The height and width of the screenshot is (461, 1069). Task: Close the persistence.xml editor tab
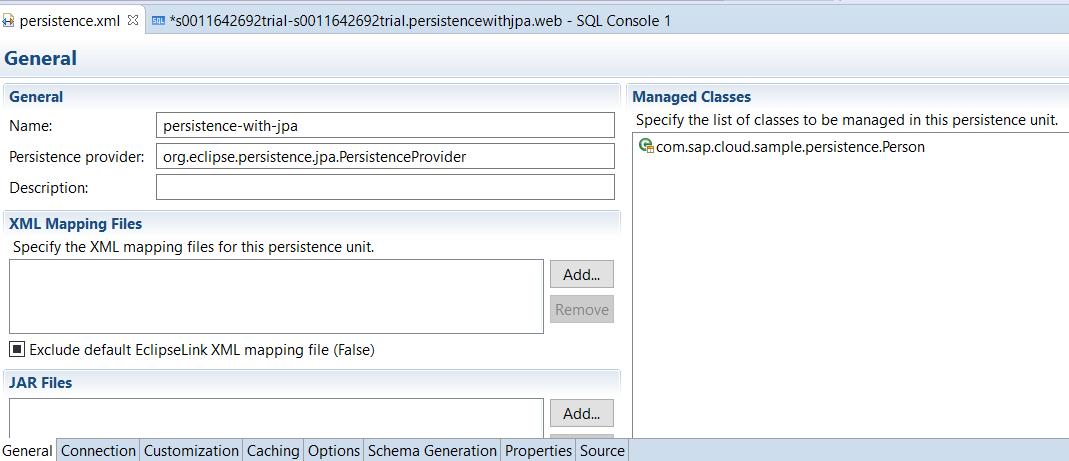133,20
